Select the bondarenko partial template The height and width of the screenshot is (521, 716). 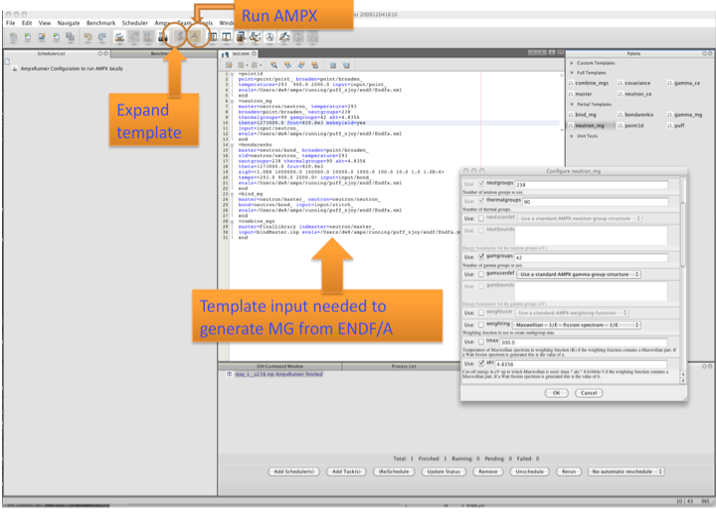pos(636,115)
